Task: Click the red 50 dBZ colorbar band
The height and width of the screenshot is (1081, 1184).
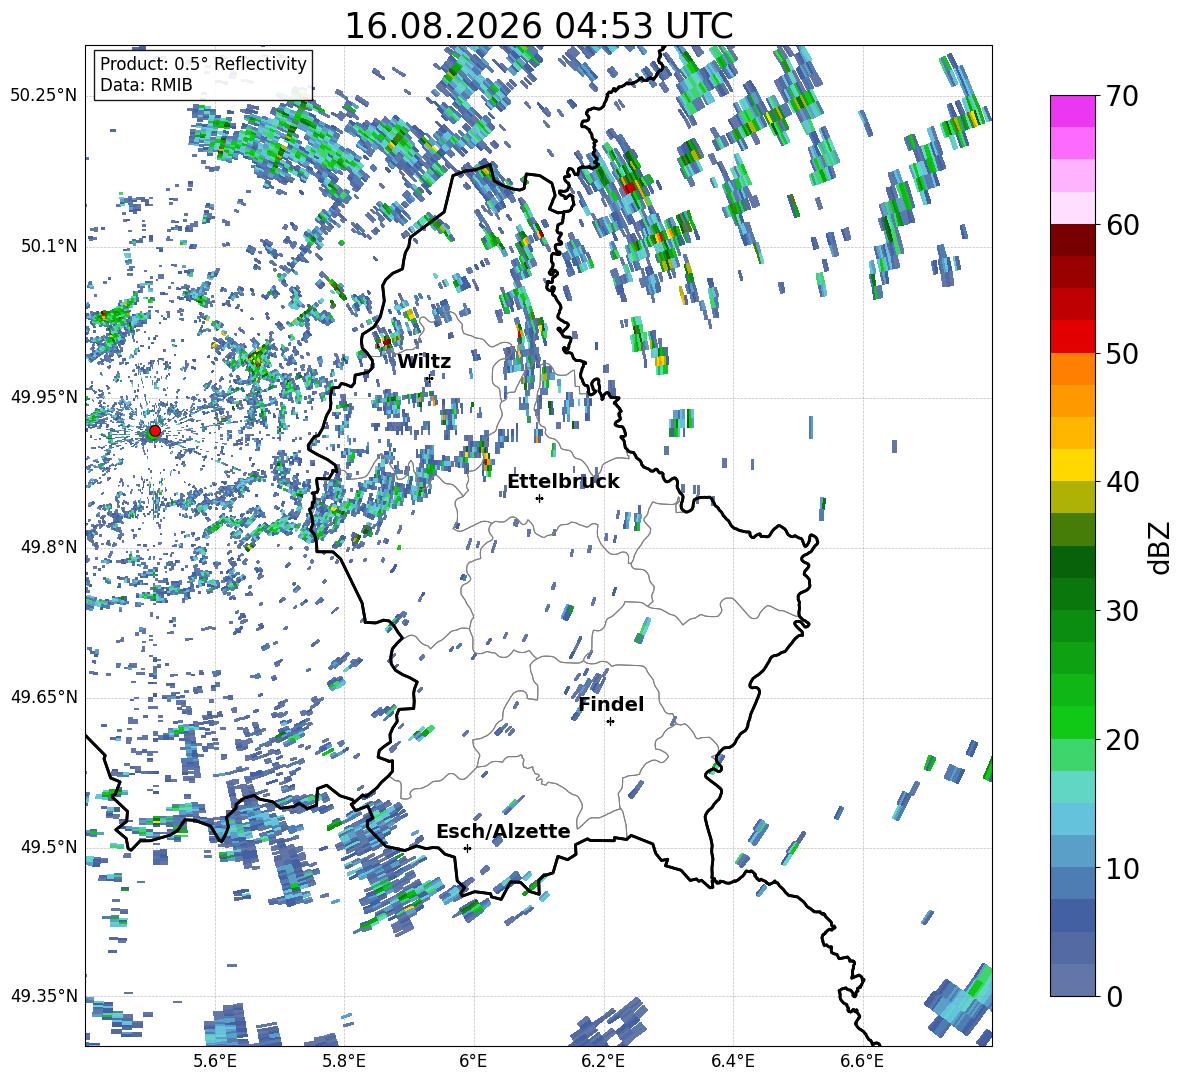Action: (1072, 337)
